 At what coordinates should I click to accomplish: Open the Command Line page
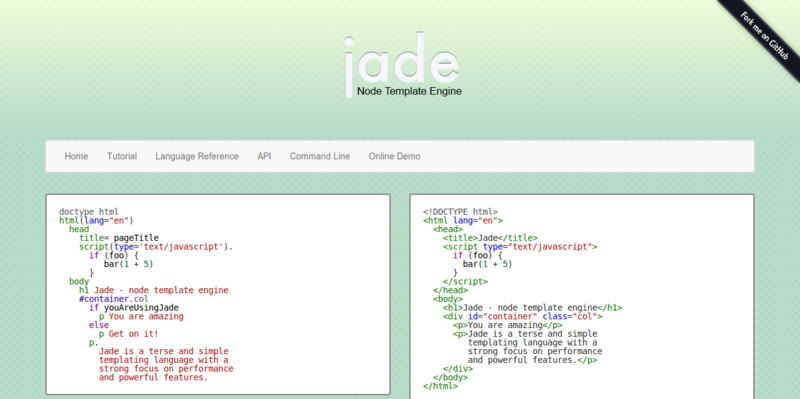[320, 156]
